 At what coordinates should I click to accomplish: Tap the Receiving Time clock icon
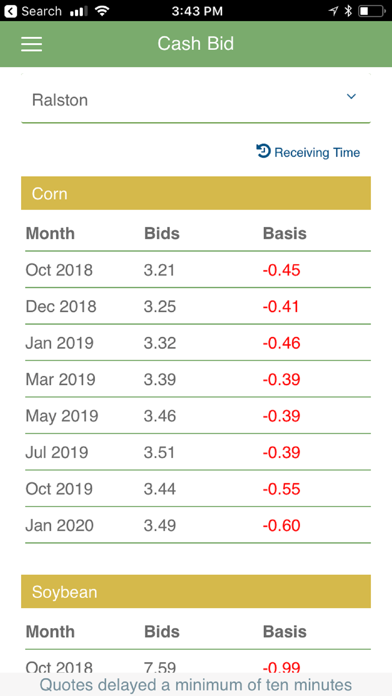tap(263, 151)
